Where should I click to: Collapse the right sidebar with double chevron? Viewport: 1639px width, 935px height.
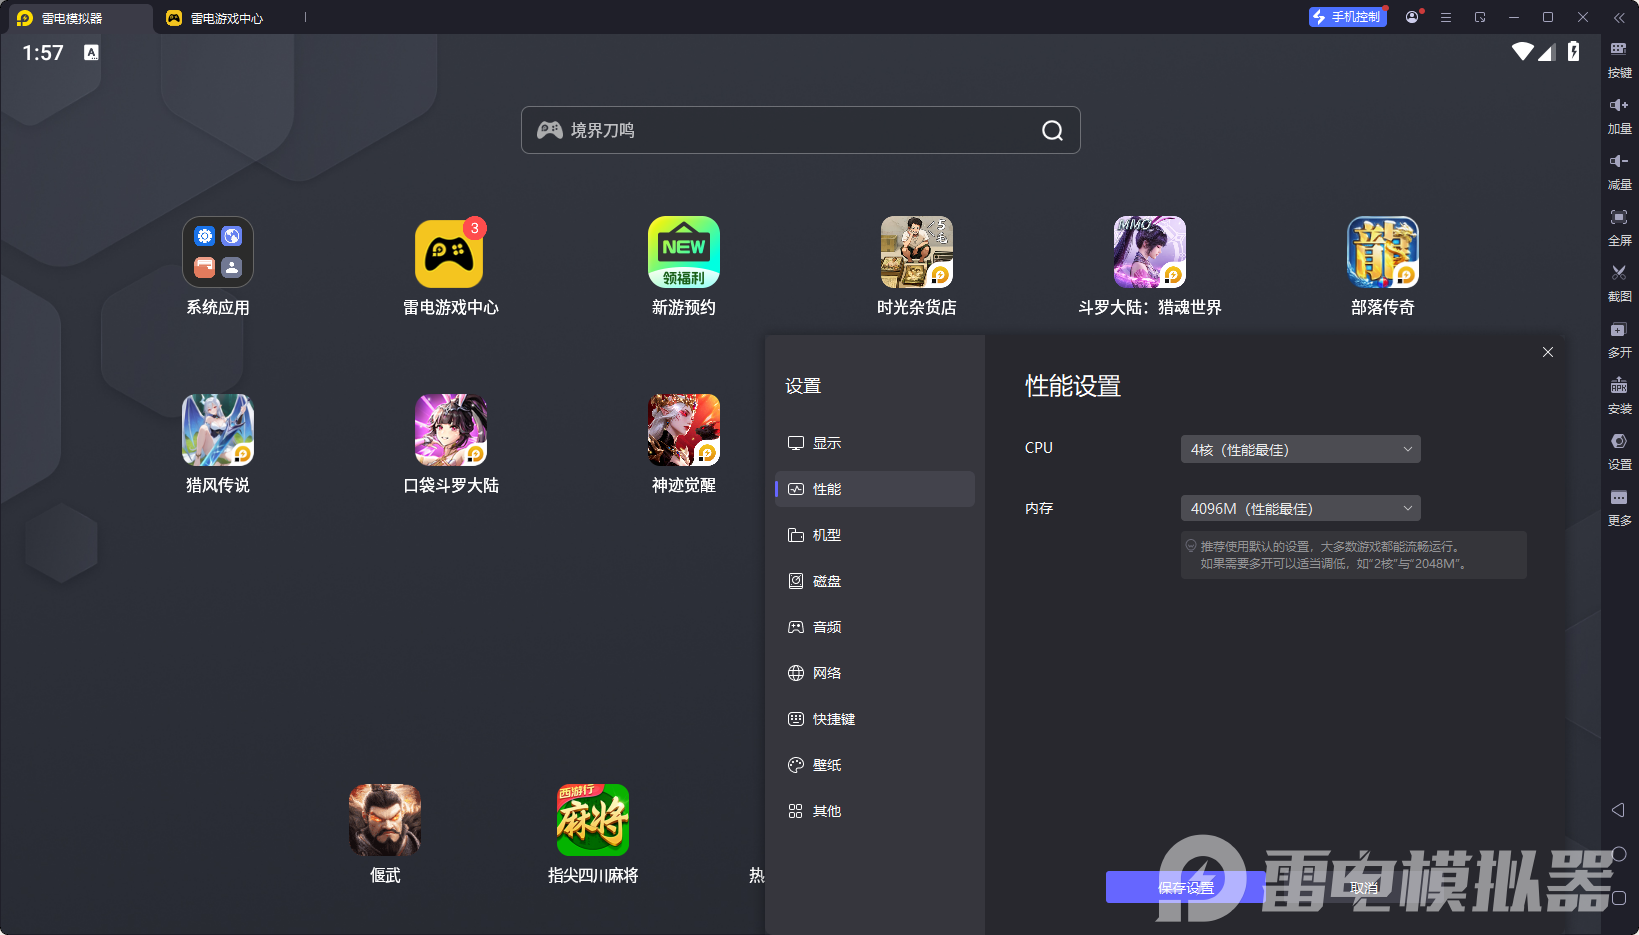click(1619, 17)
